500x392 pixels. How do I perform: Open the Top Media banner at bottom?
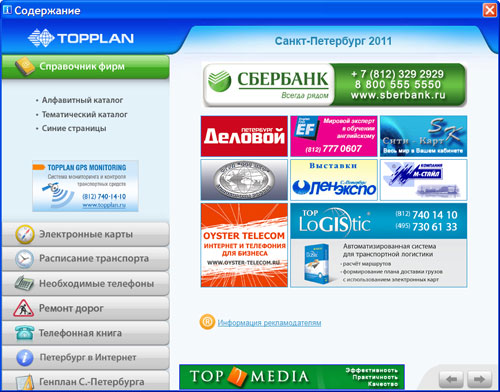click(292, 377)
